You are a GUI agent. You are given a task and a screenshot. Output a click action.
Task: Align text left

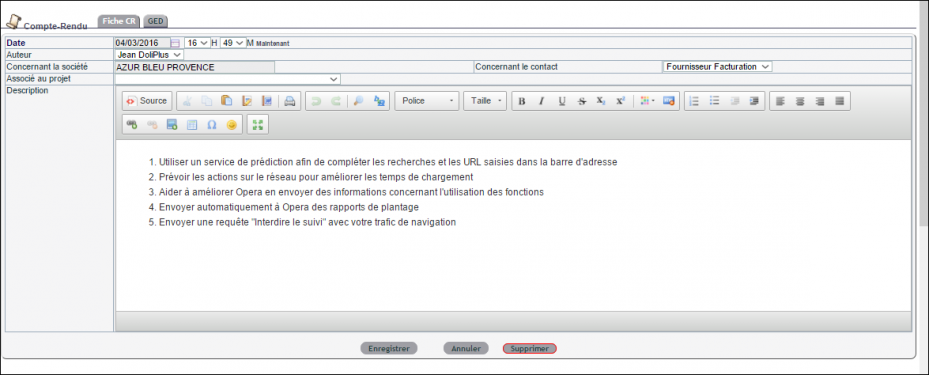point(780,101)
